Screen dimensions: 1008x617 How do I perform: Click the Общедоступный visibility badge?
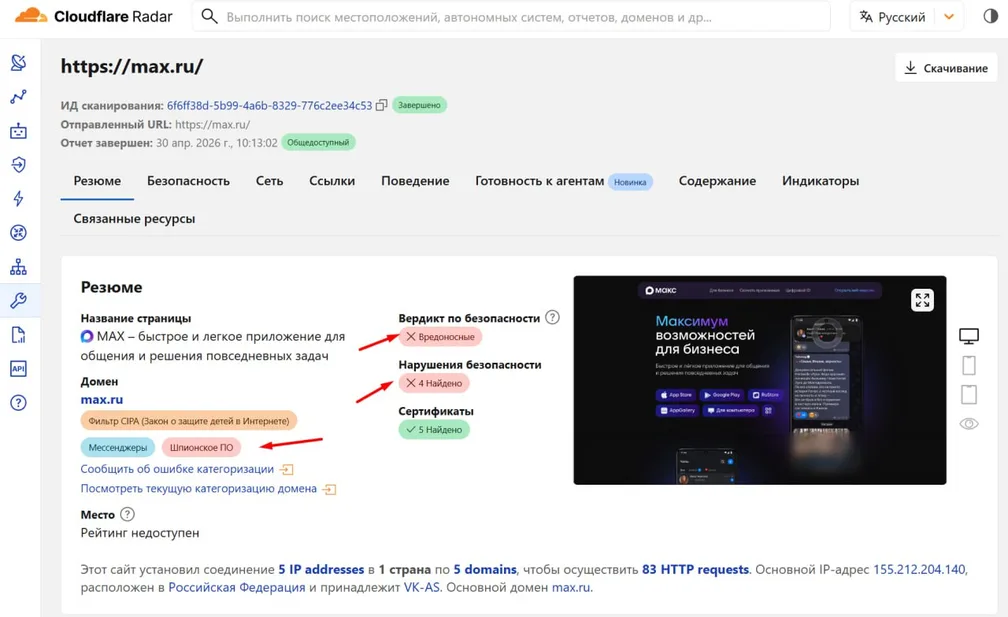coord(318,143)
